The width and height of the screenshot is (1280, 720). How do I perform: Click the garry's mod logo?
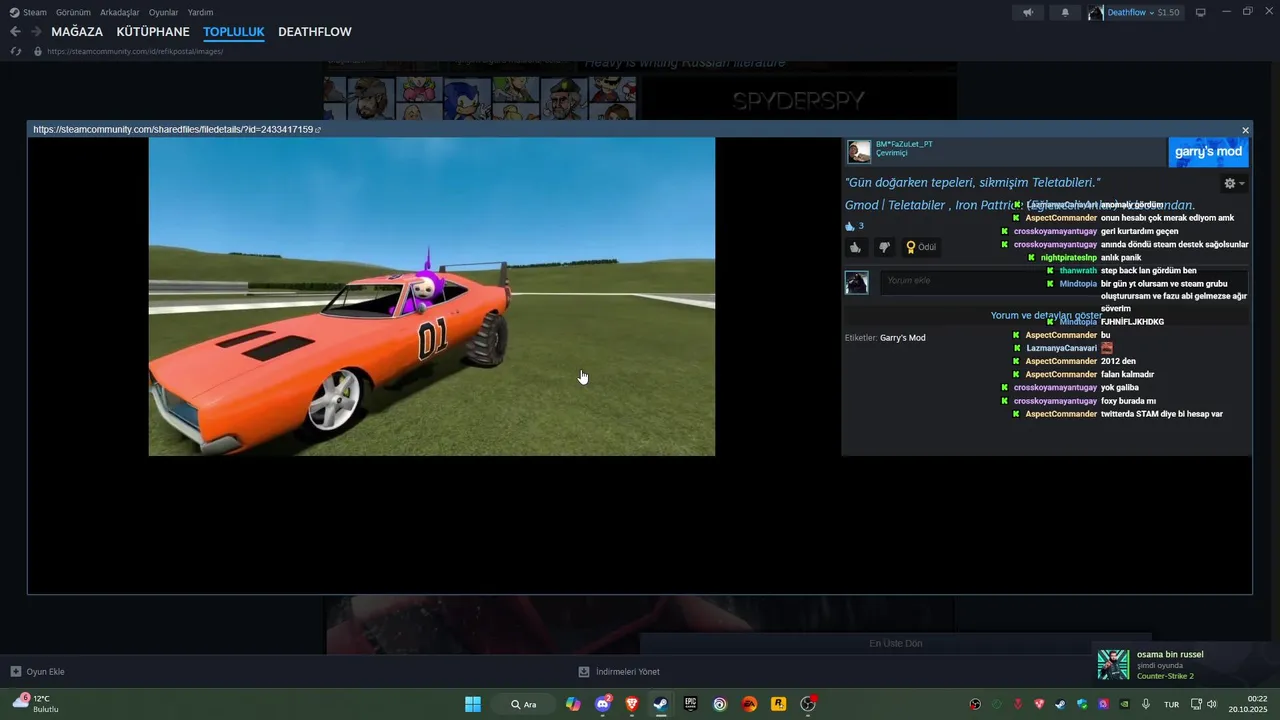1208,152
